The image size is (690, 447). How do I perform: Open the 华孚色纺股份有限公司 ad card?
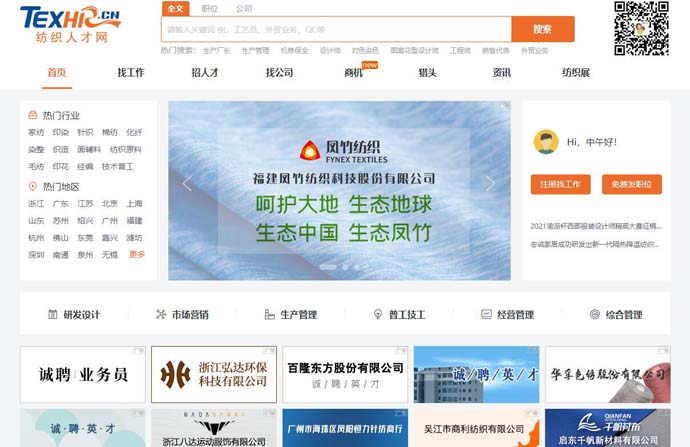click(x=608, y=374)
